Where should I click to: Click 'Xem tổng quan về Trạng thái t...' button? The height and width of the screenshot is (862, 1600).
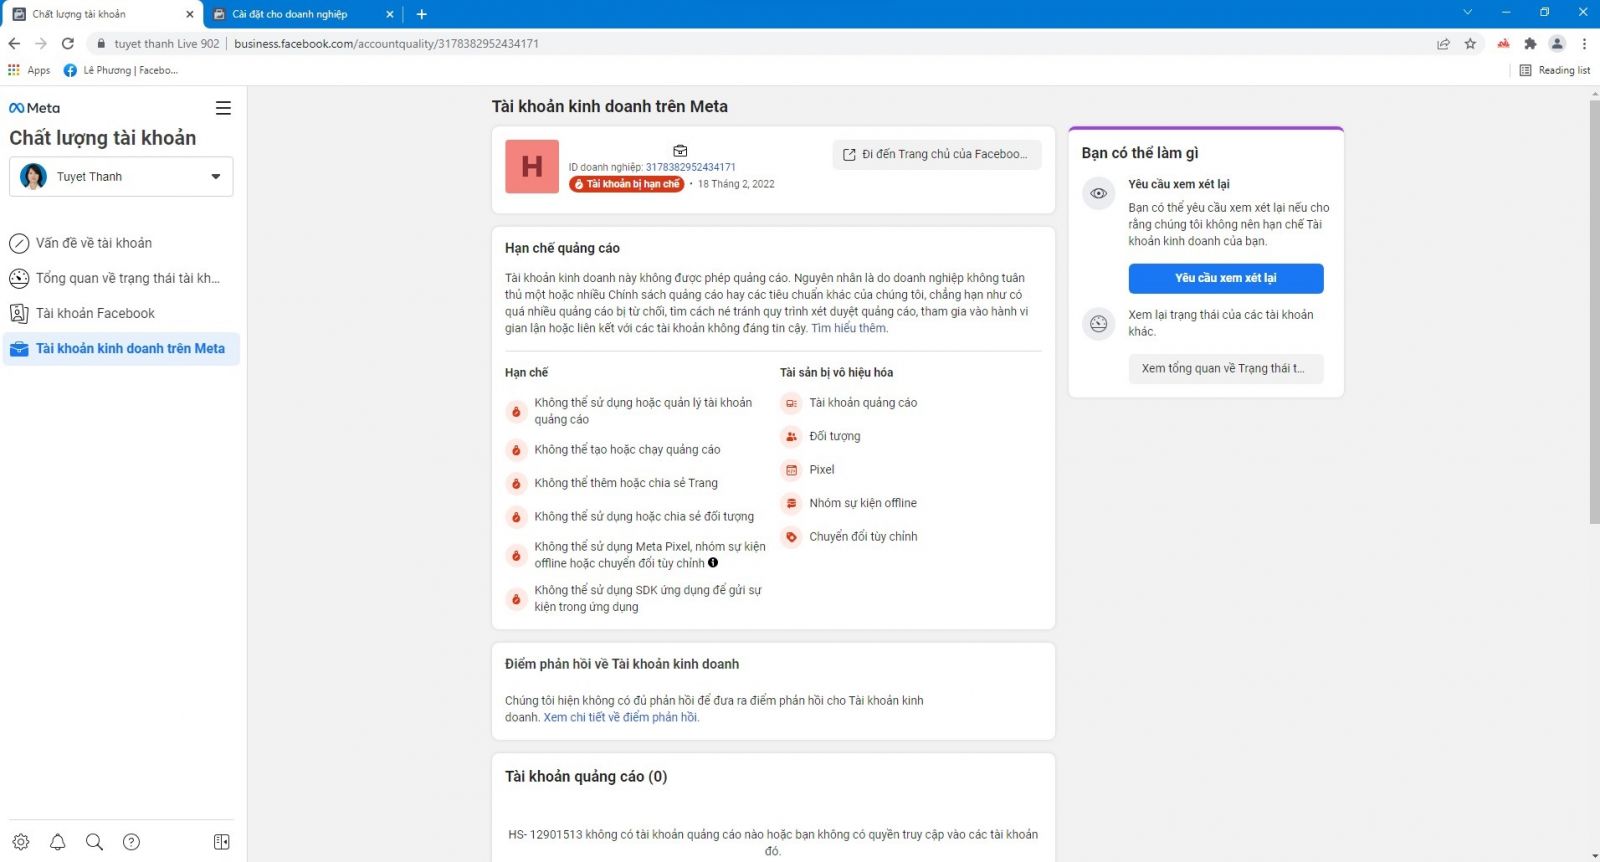click(x=1226, y=368)
